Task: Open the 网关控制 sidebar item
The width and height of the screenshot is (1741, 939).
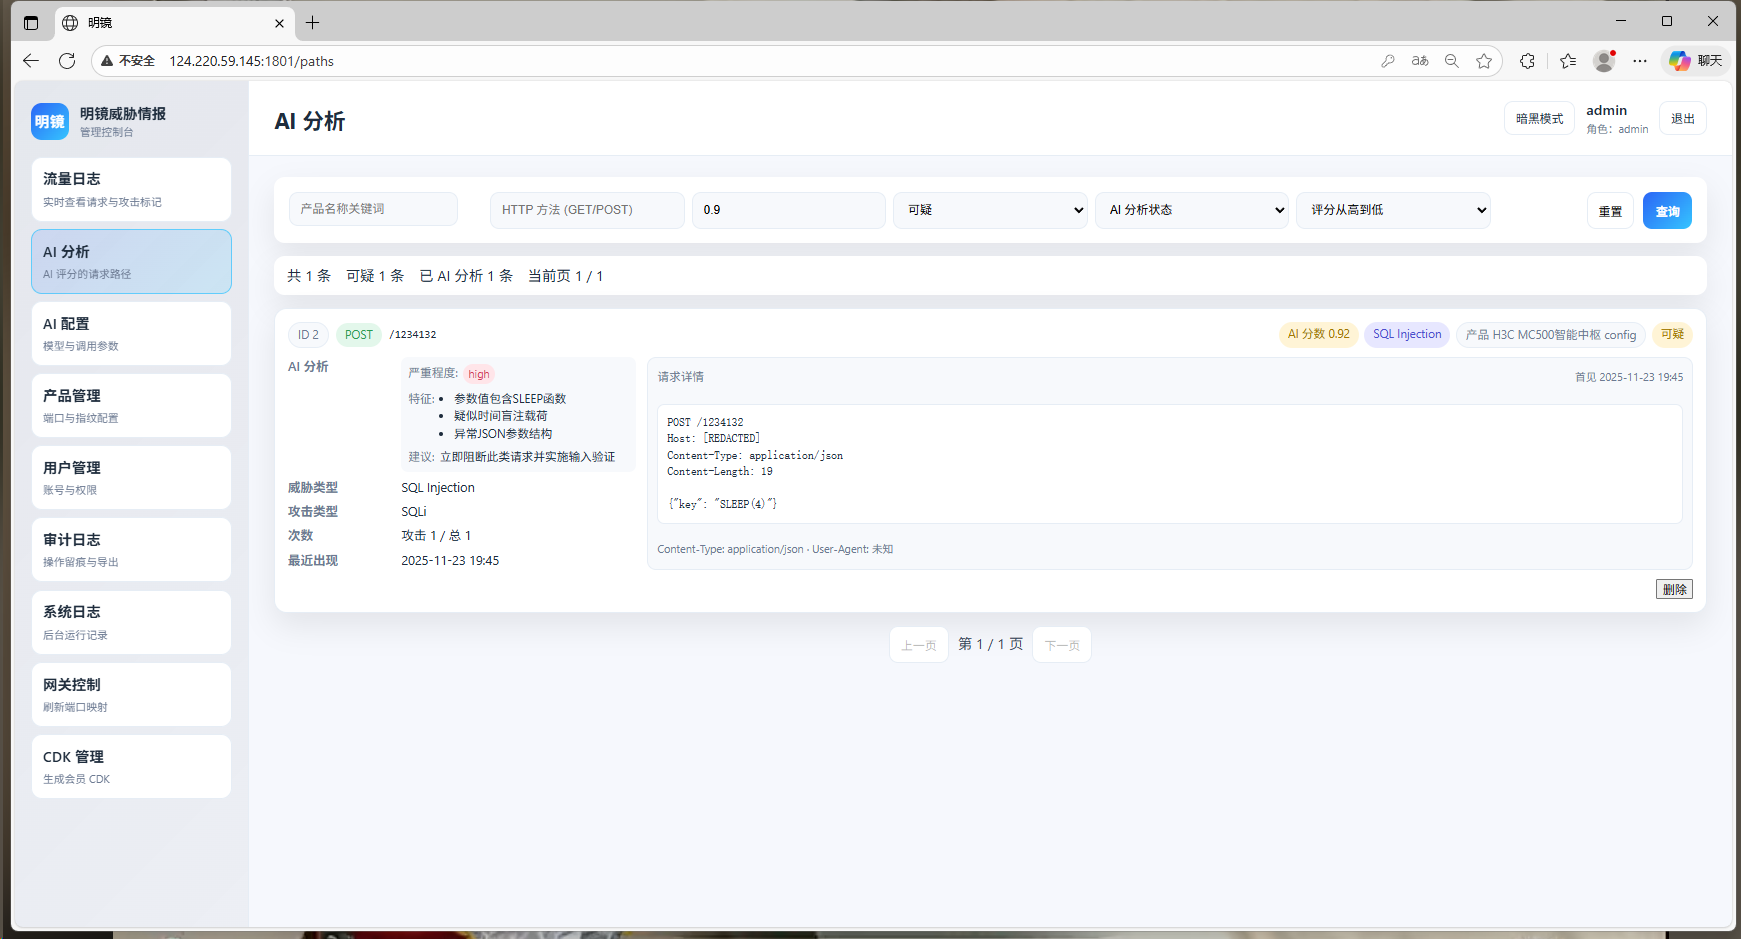Action: coord(131,695)
